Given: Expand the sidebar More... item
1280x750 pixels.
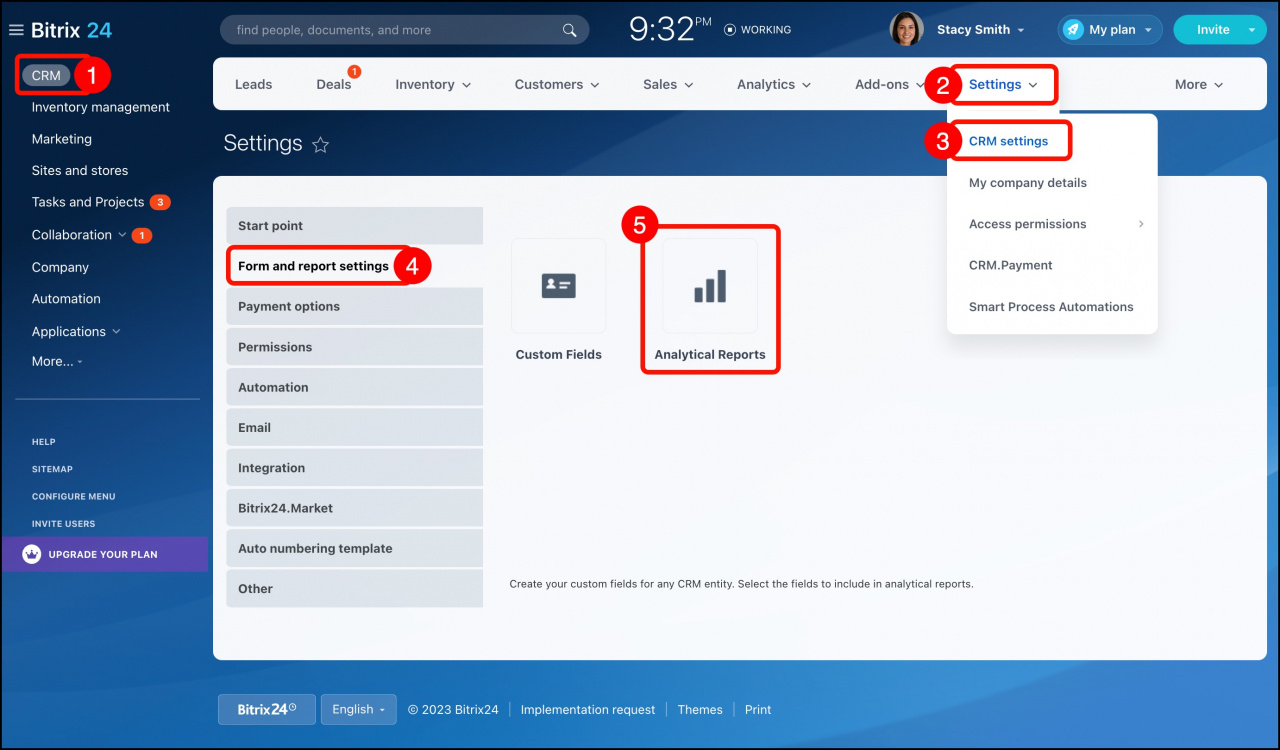Looking at the screenshot, I should coord(57,361).
